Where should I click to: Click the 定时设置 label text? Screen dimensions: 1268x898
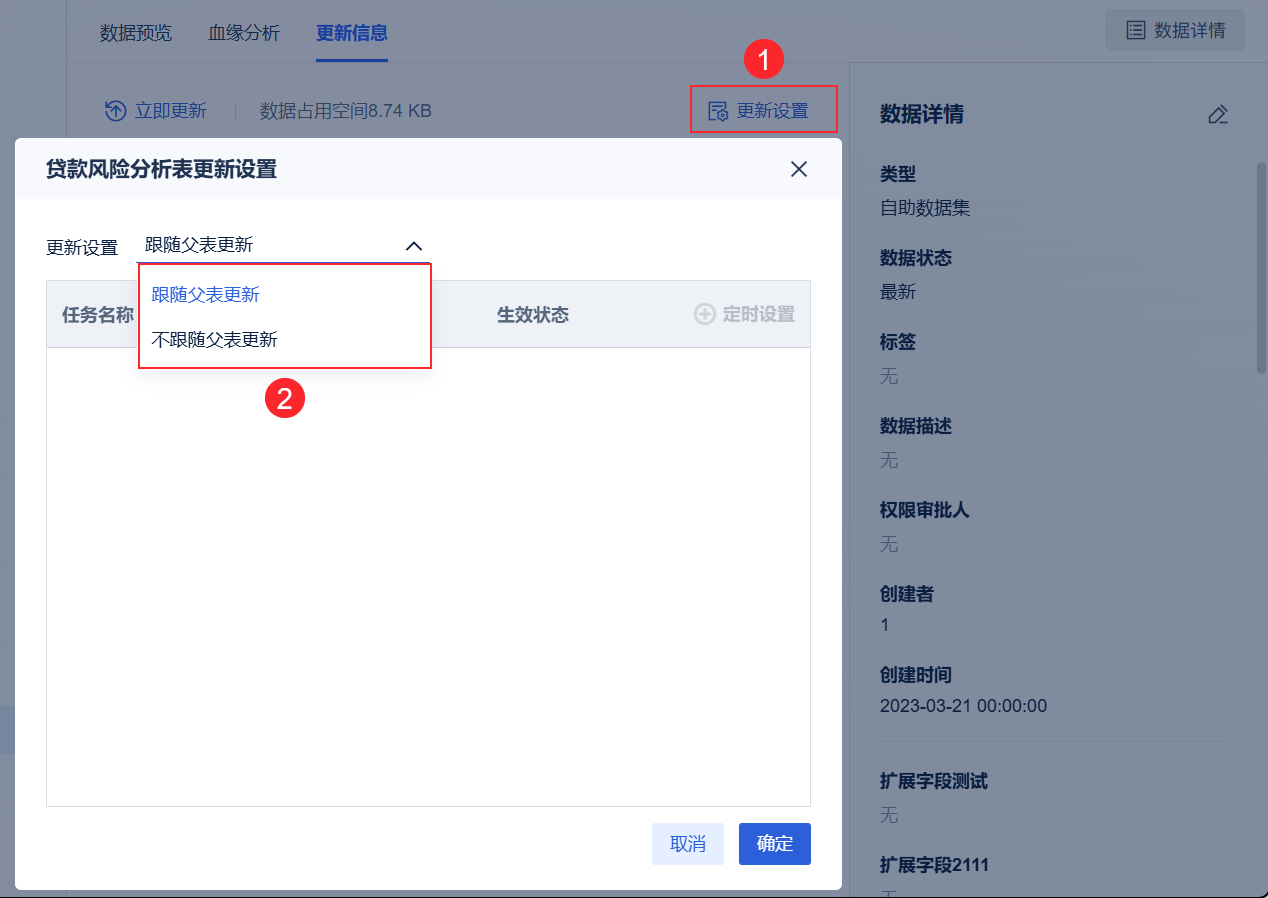(759, 314)
